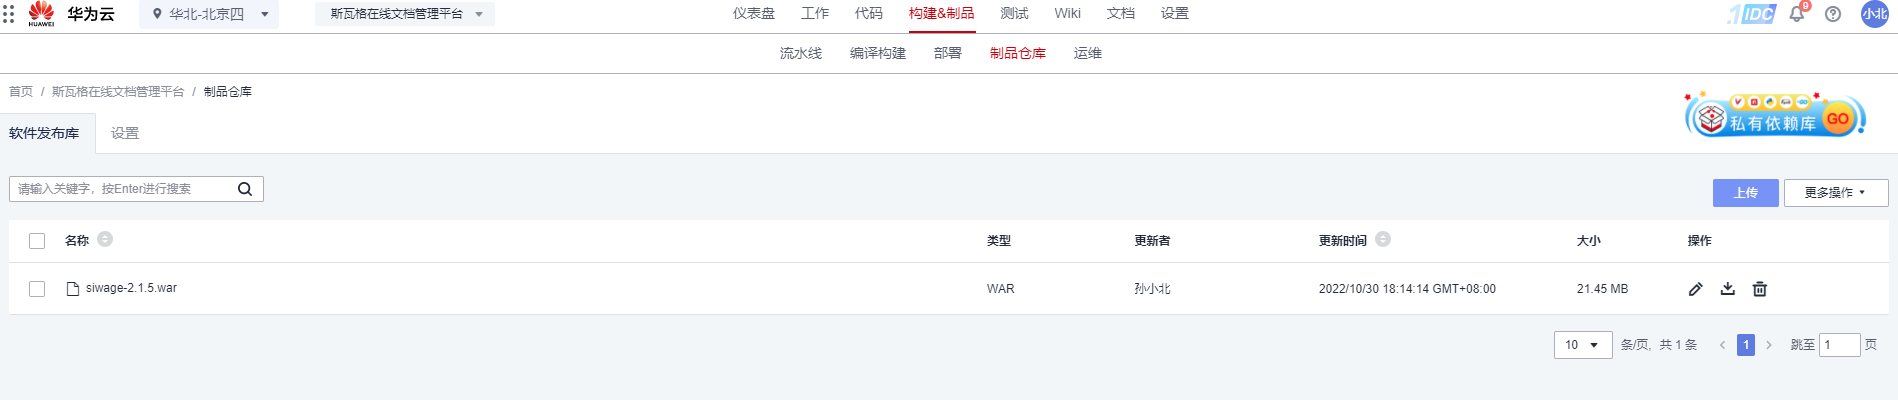The image size is (1898, 400).
Task: Delete siwage-2.1.5.war with trash icon
Action: 1759,289
